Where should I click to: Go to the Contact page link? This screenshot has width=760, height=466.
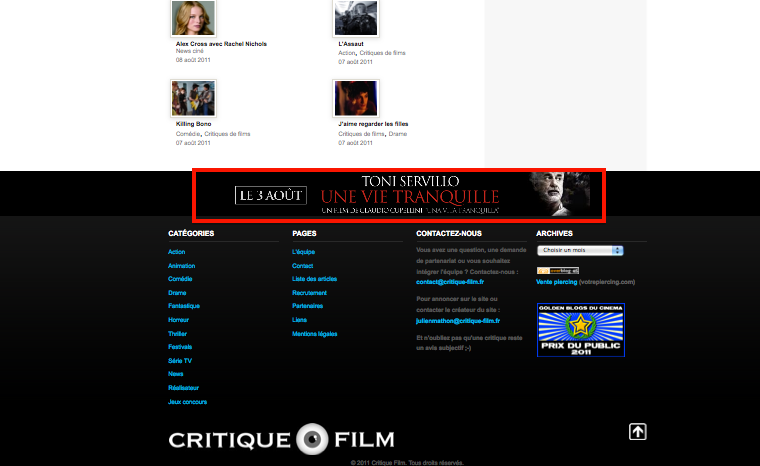(x=302, y=266)
